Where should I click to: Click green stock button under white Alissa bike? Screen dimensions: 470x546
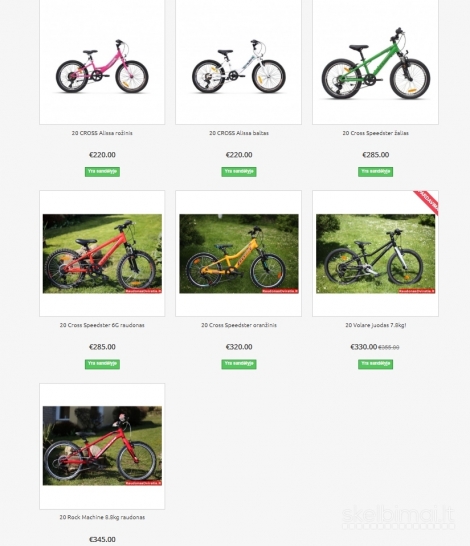pos(239,172)
